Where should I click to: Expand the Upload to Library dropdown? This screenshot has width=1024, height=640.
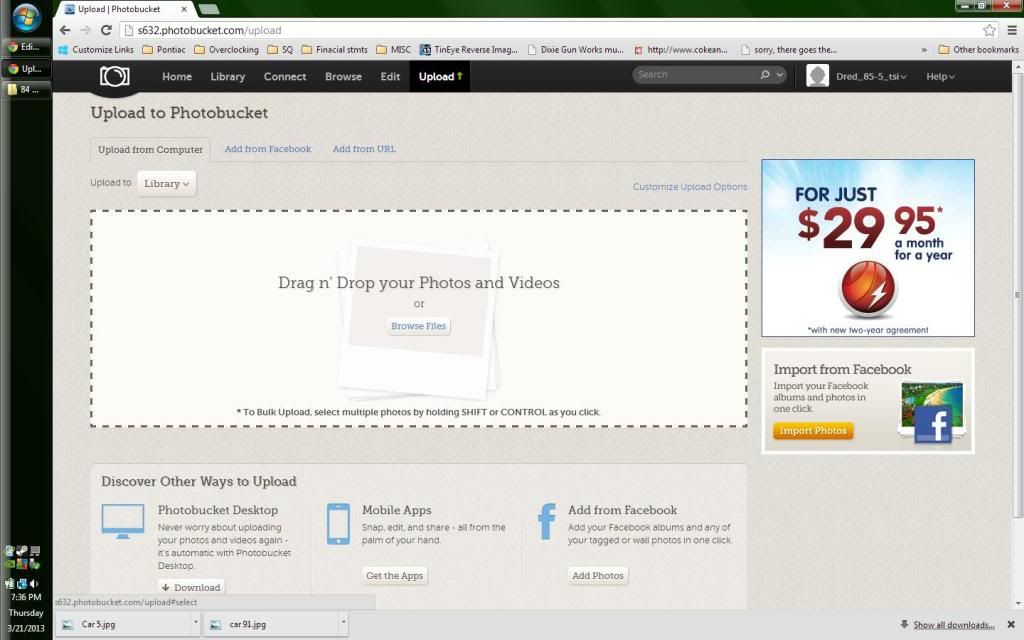click(167, 184)
